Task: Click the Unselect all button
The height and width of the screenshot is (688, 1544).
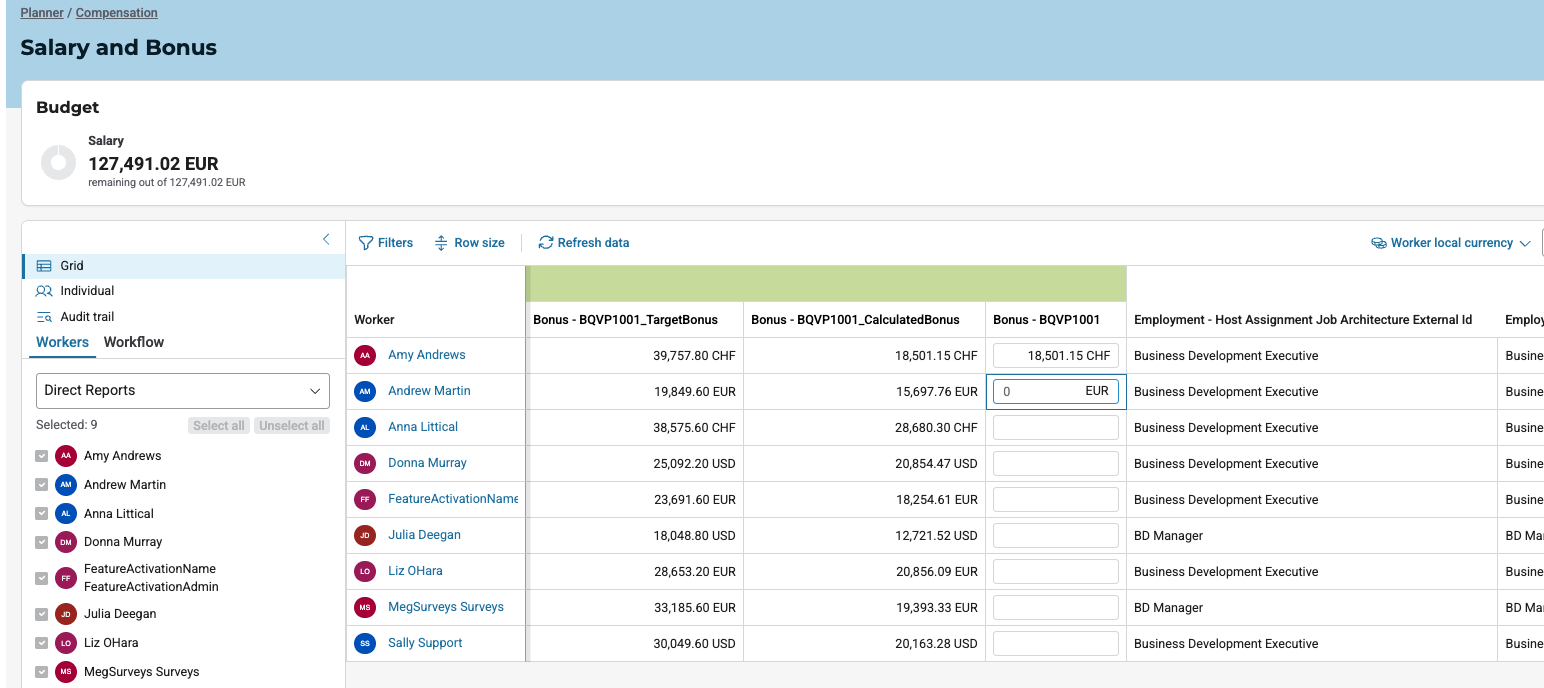Action: [291, 426]
